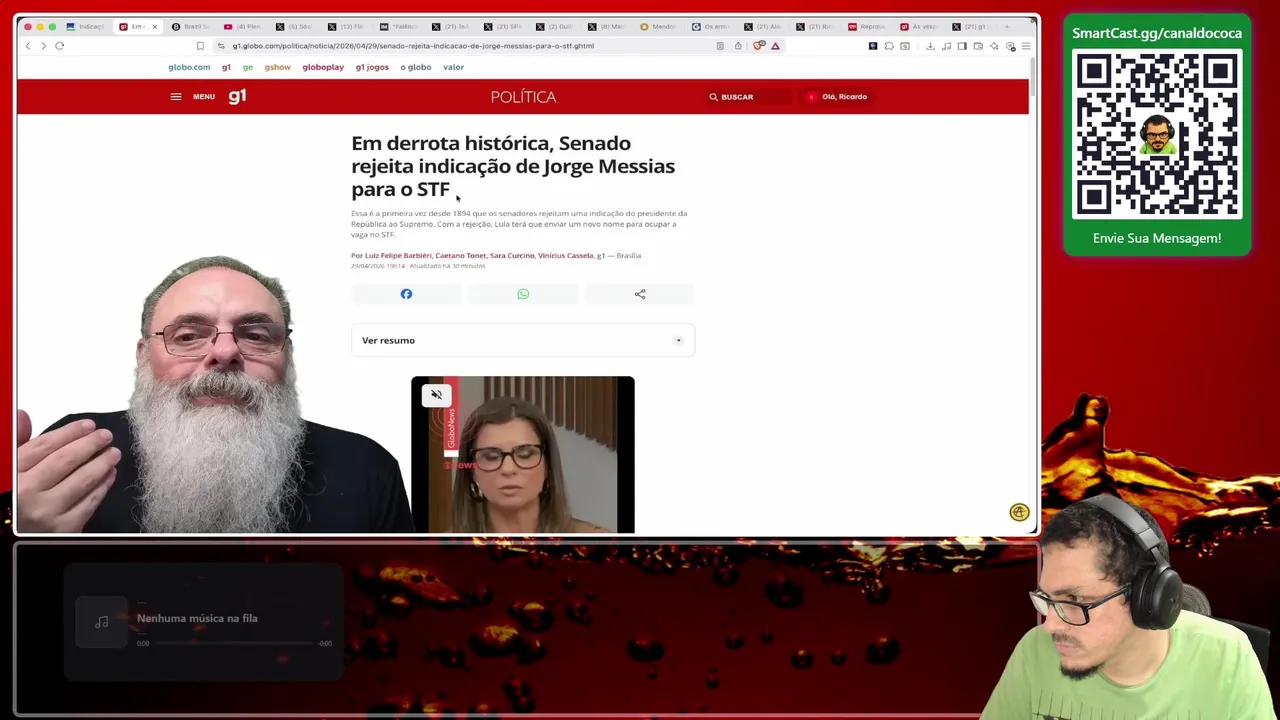This screenshot has width=1280, height=720.
Task: Open author Vinícius Cassela link
Action: tap(565, 256)
